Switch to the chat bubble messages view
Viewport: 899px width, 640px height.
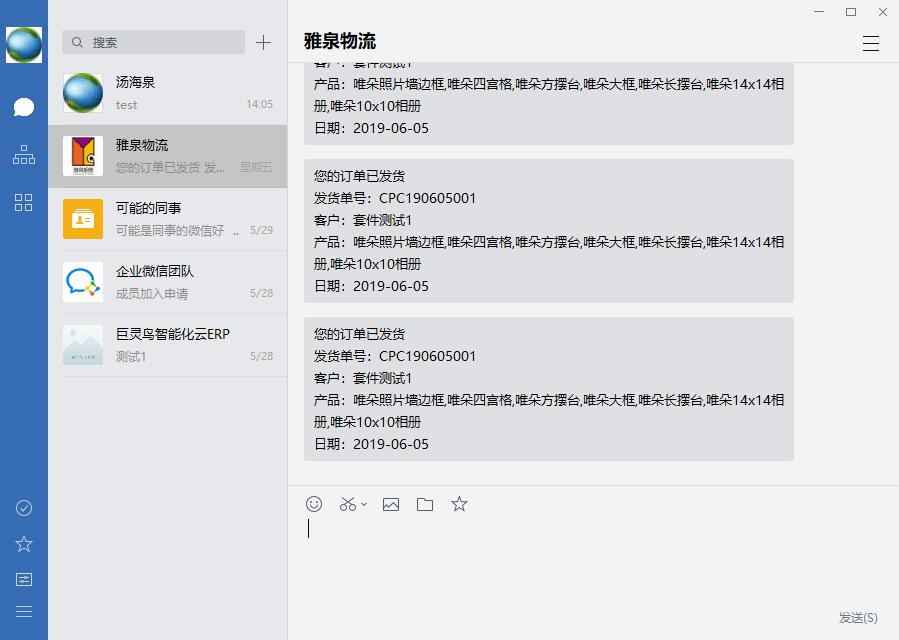coord(23,107)
